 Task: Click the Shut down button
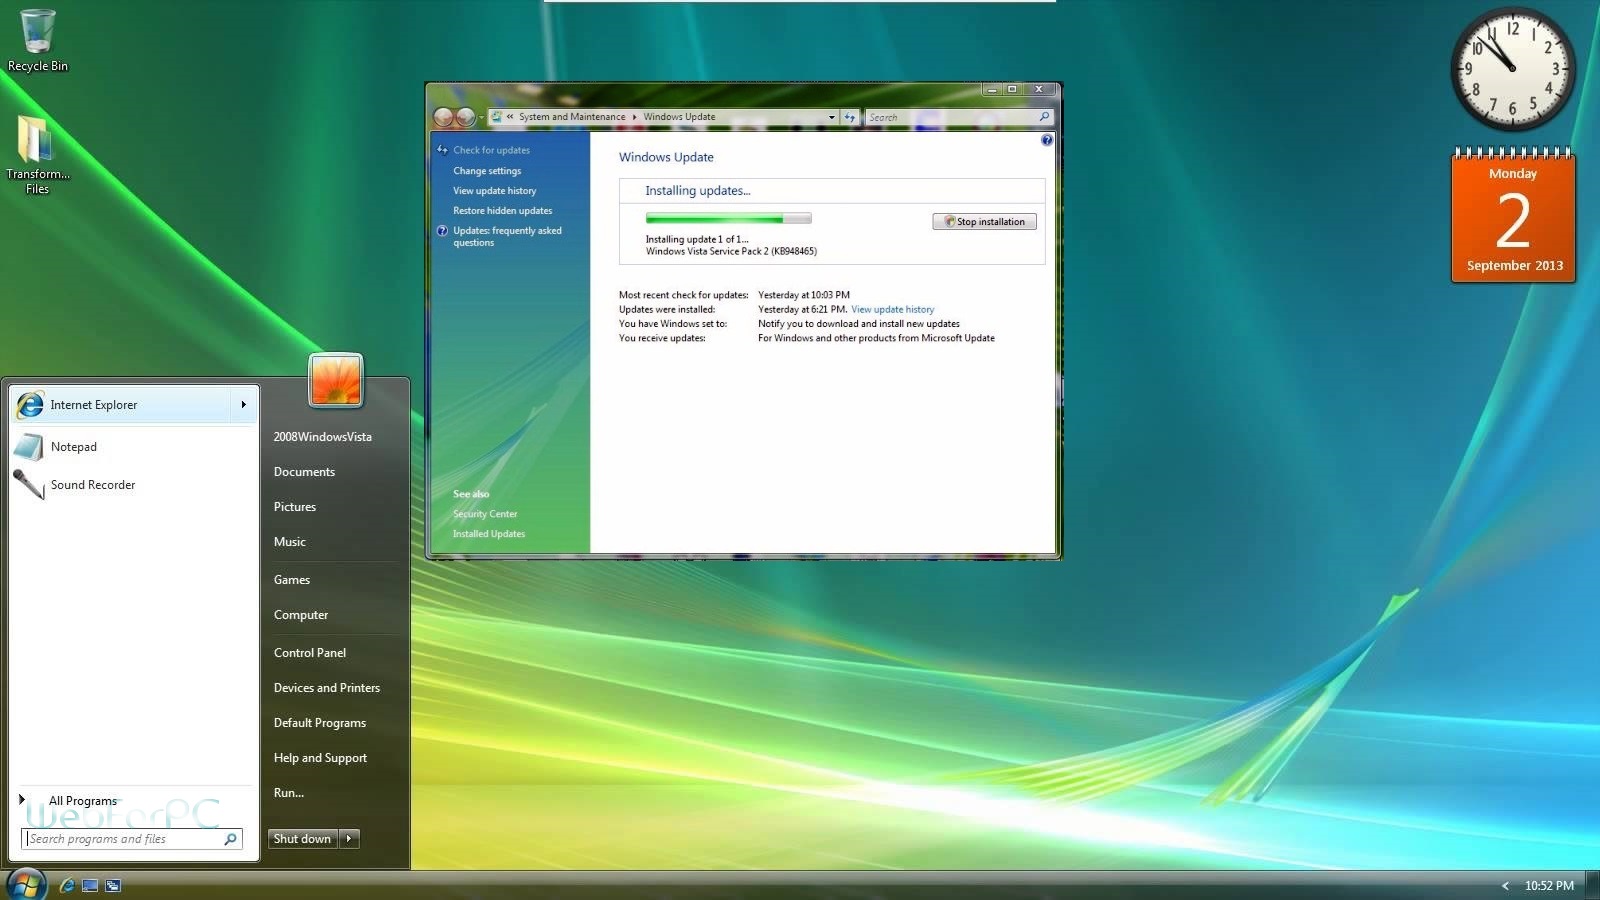[x=303, y=839]
